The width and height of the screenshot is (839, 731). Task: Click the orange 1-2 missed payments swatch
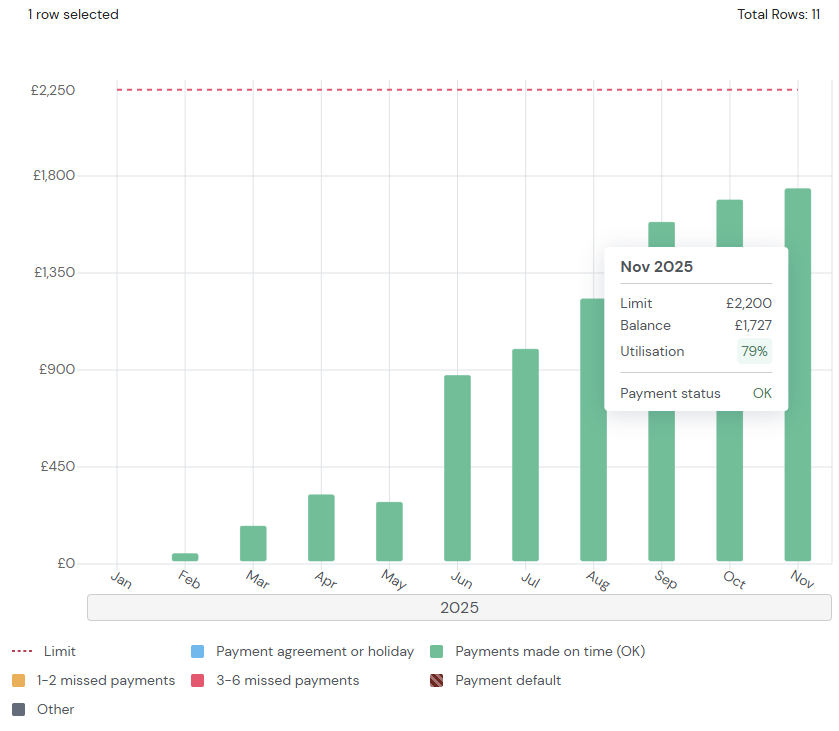pyautogui.click(x=18, y=681)
